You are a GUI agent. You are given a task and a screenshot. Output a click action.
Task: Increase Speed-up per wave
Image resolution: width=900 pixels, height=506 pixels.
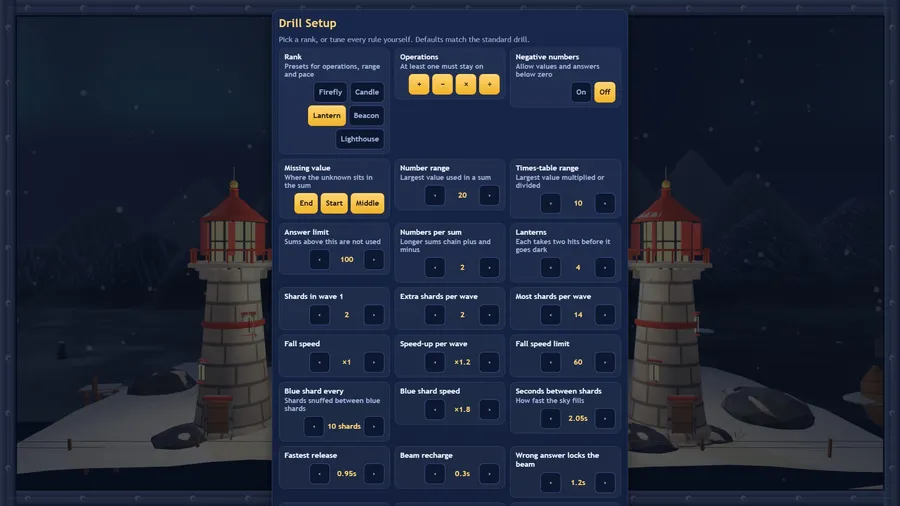489,362
